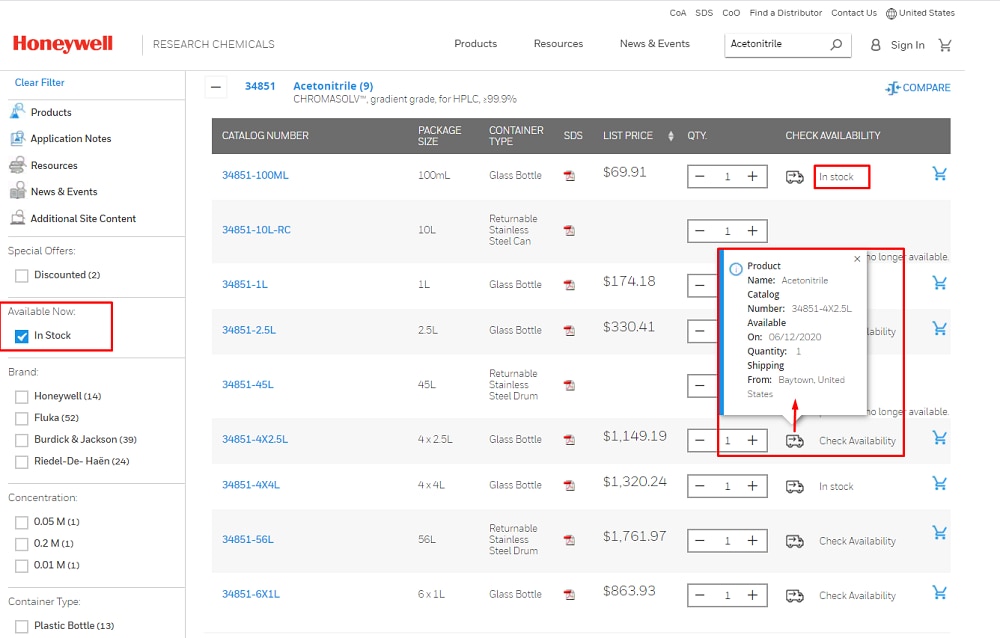
Task: Click the shopping cart icon in header
Action: point(945,45)
